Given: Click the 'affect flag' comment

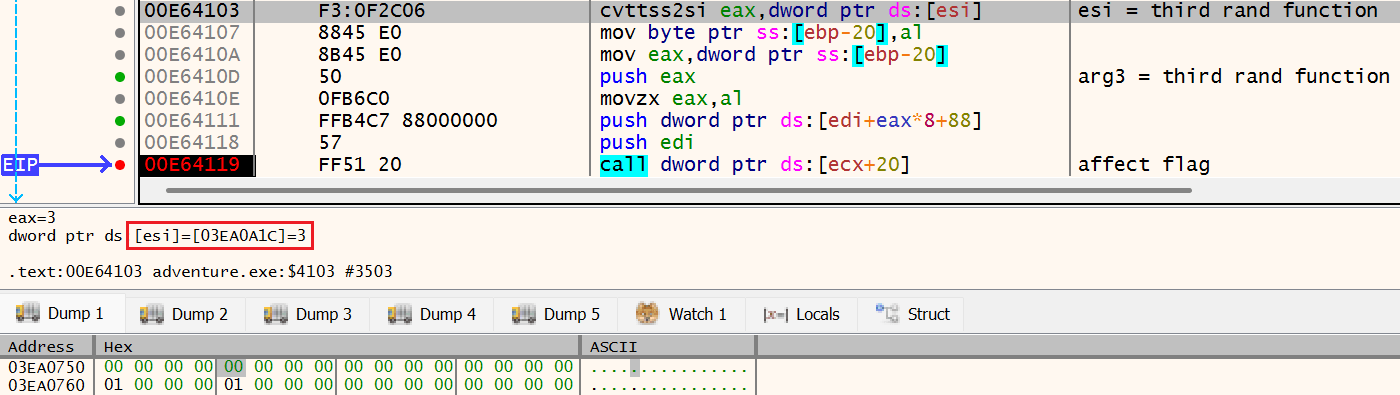Looking at the screenshot, I should (x=1144, y=165).
